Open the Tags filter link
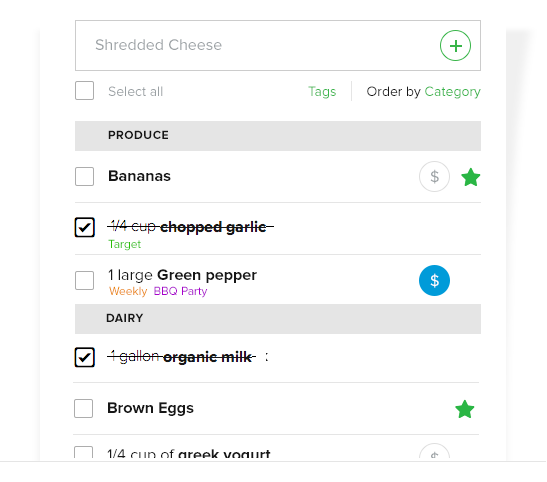Screen dimensions: 547x482 [322, 91]
